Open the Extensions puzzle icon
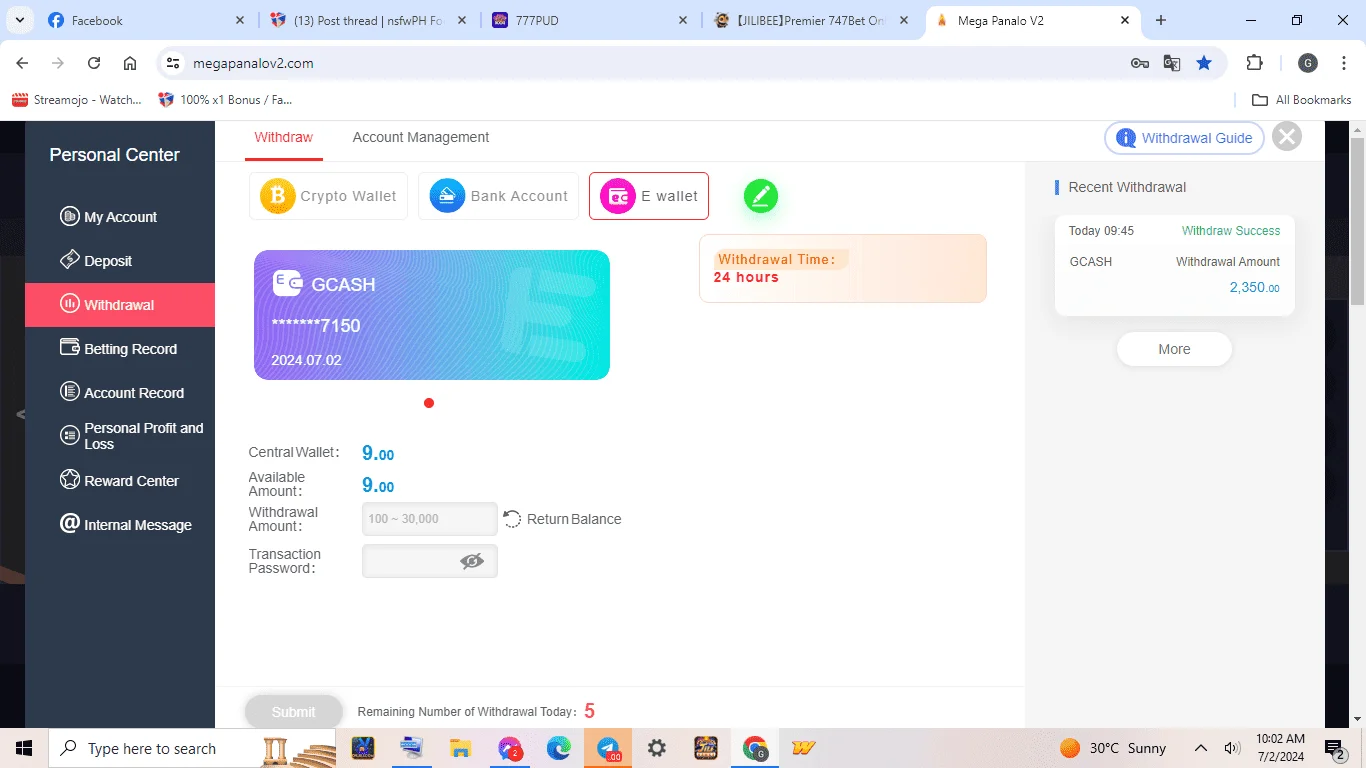The height and width of the screenshot is (768, 1366). (x=1254, y=63)
